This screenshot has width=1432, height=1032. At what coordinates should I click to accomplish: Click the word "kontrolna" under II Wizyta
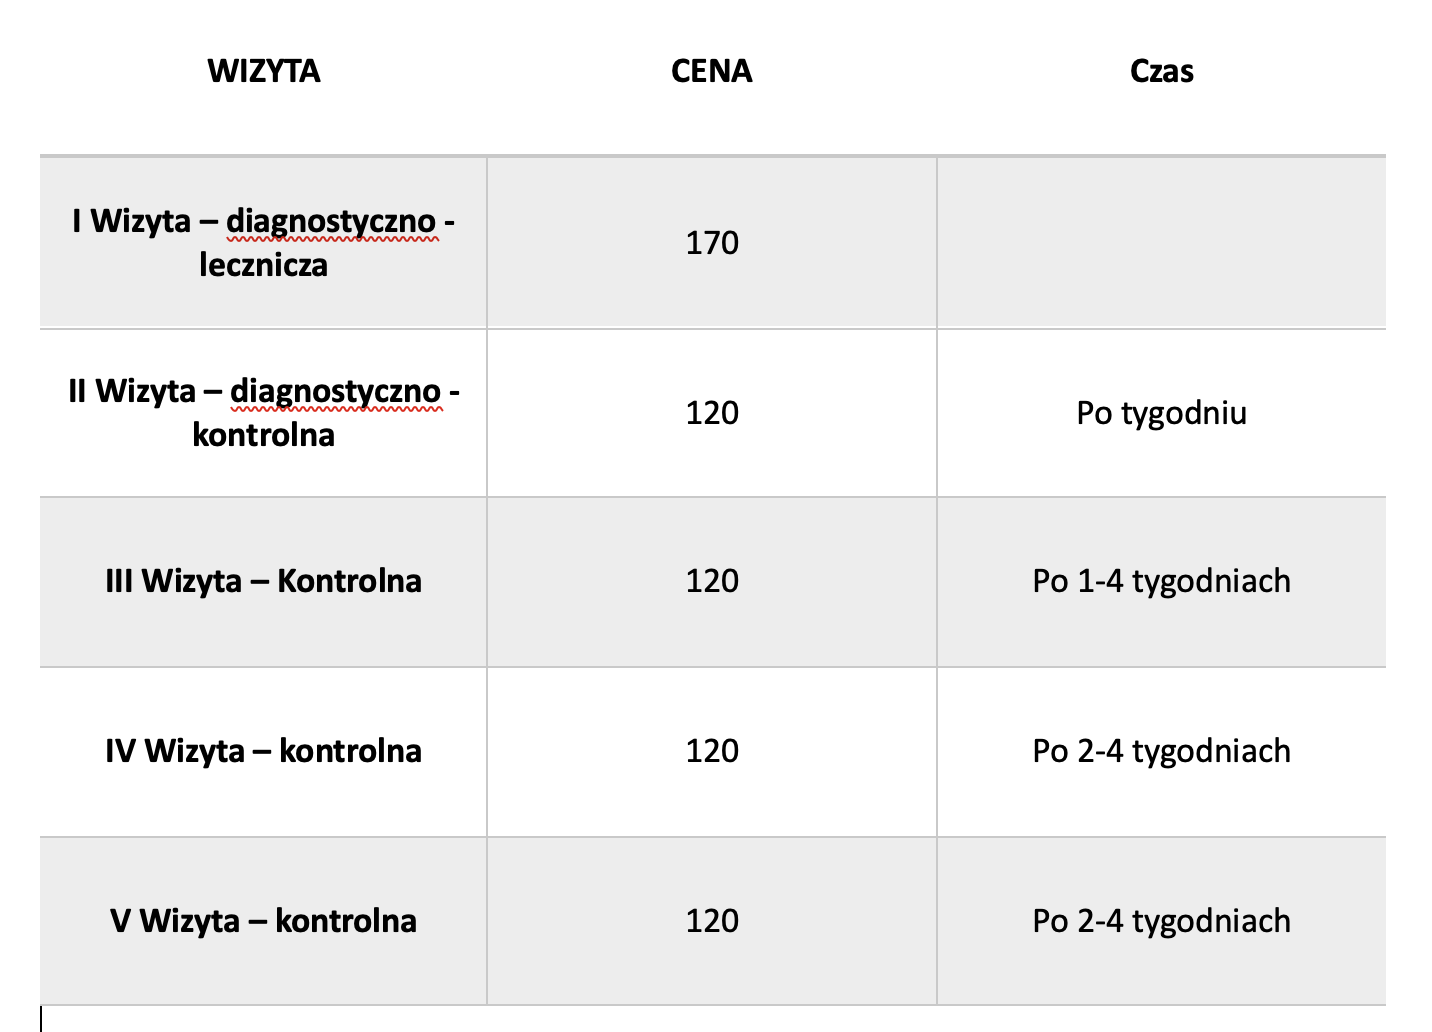coord(264,435)
